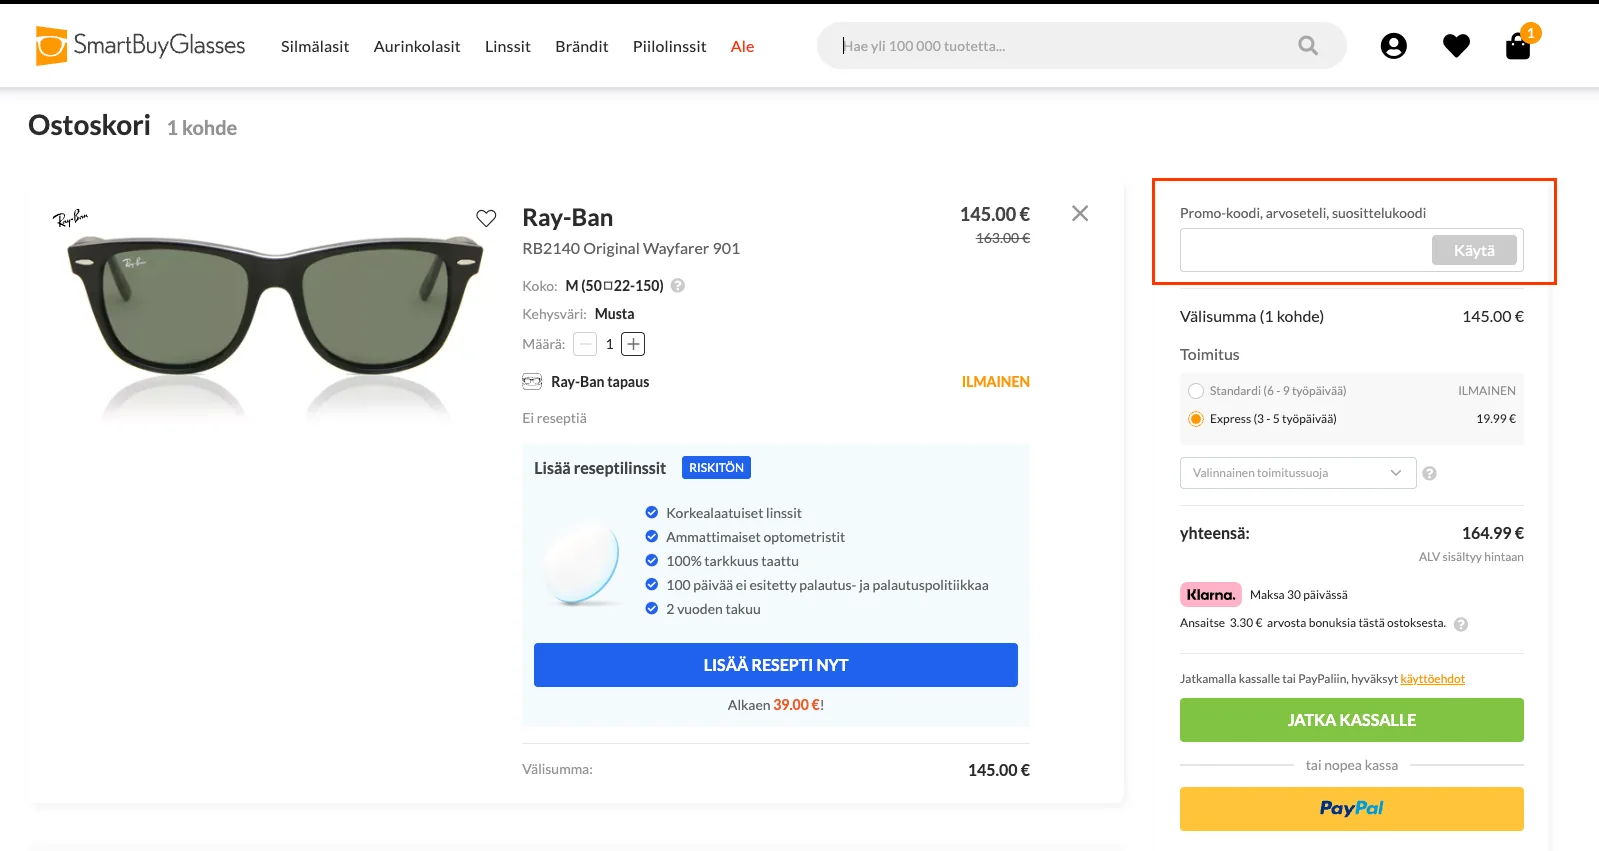Remove the Ray-Ban item with X
The height and width of the screenshot is (851, 1599).
(x=1080, y=213)
